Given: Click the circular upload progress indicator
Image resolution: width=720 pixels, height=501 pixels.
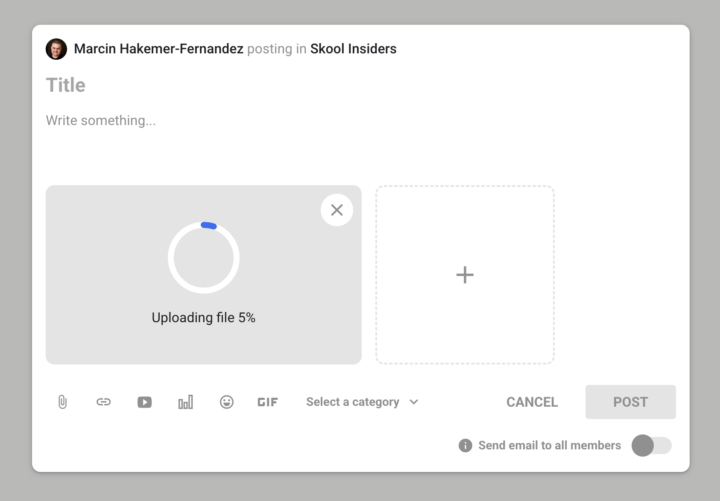Looking at the screenshot, I should (x=203, y=258).
